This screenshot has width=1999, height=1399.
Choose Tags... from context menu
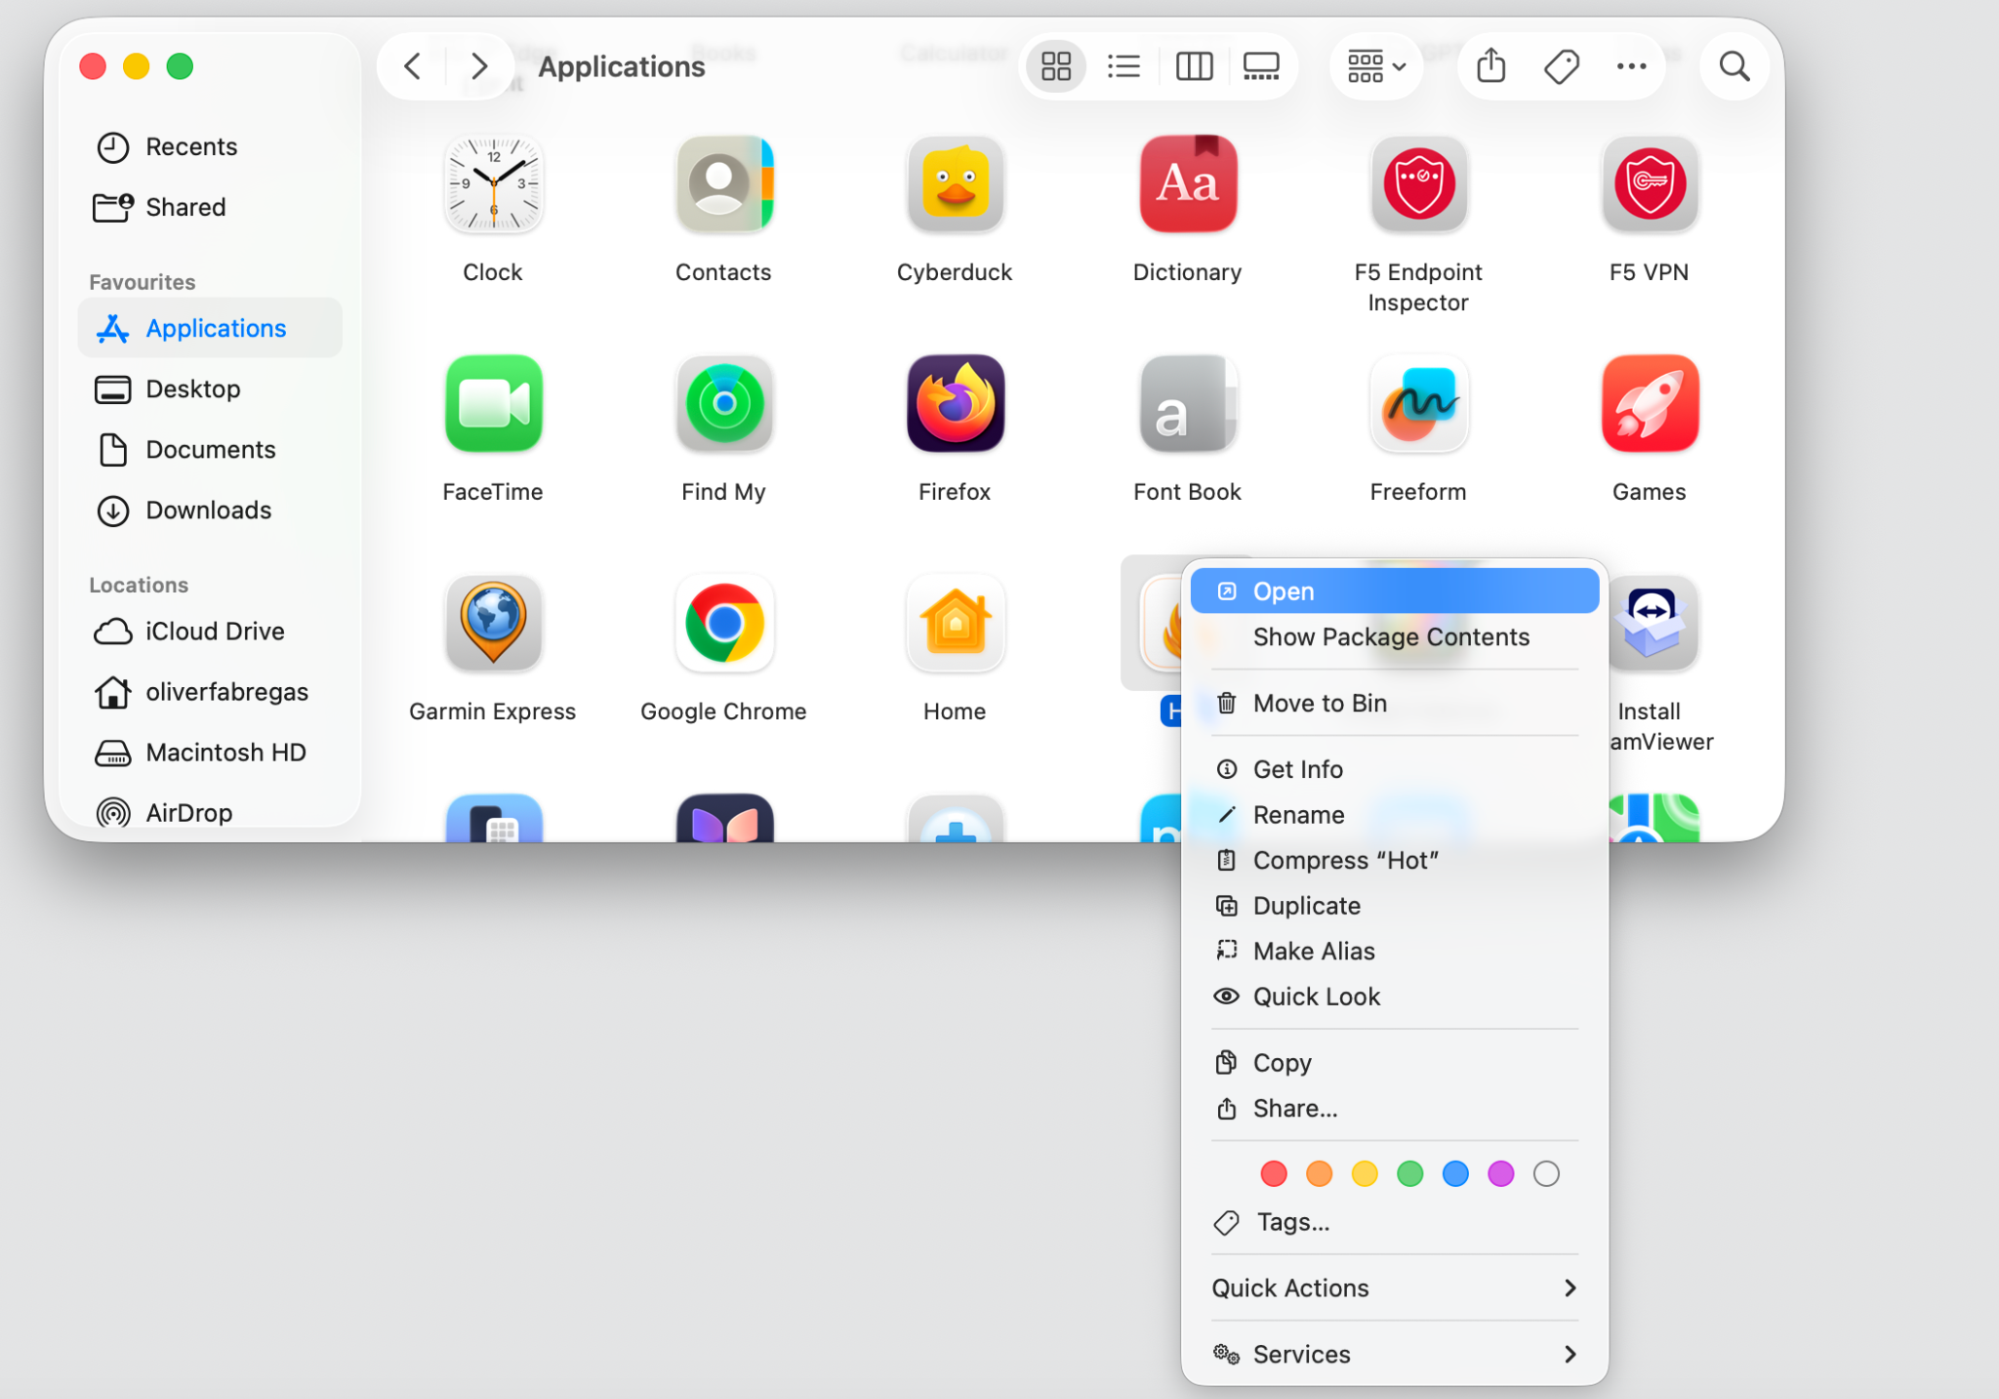coord(1394,1222)
